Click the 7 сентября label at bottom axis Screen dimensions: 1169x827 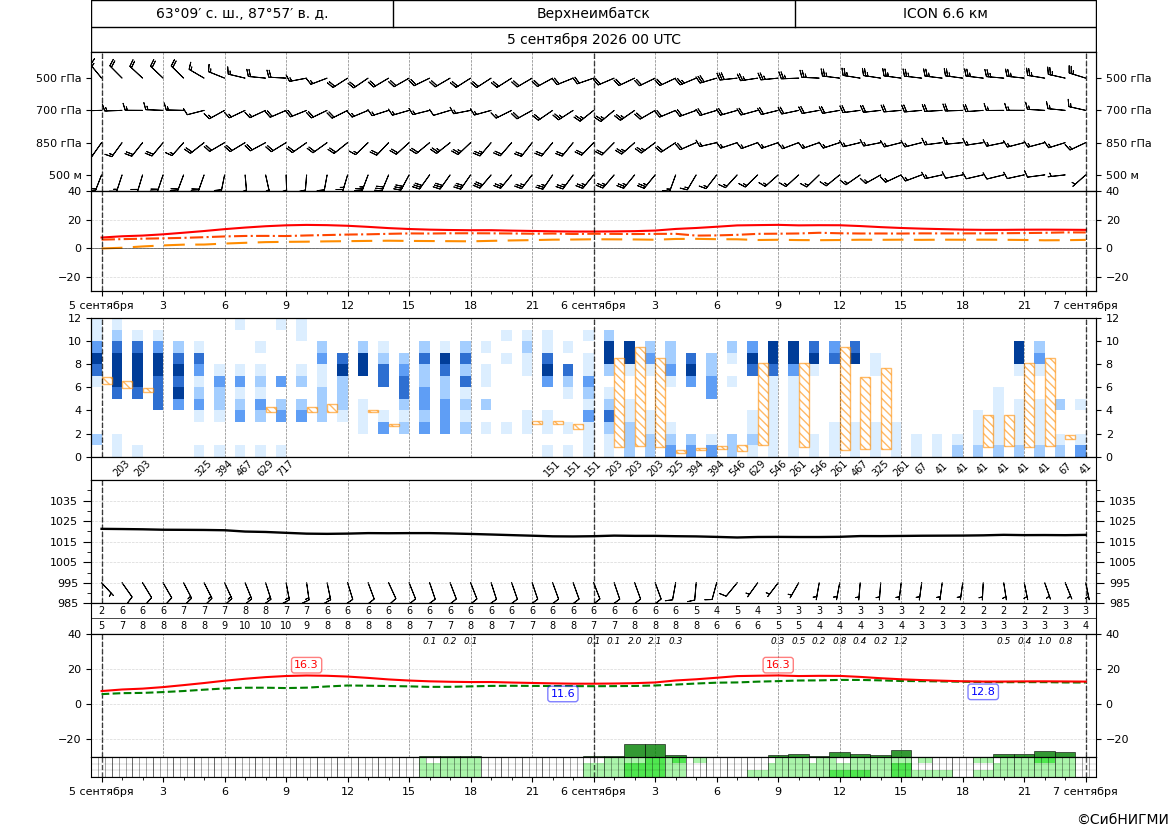point(1085,791)
